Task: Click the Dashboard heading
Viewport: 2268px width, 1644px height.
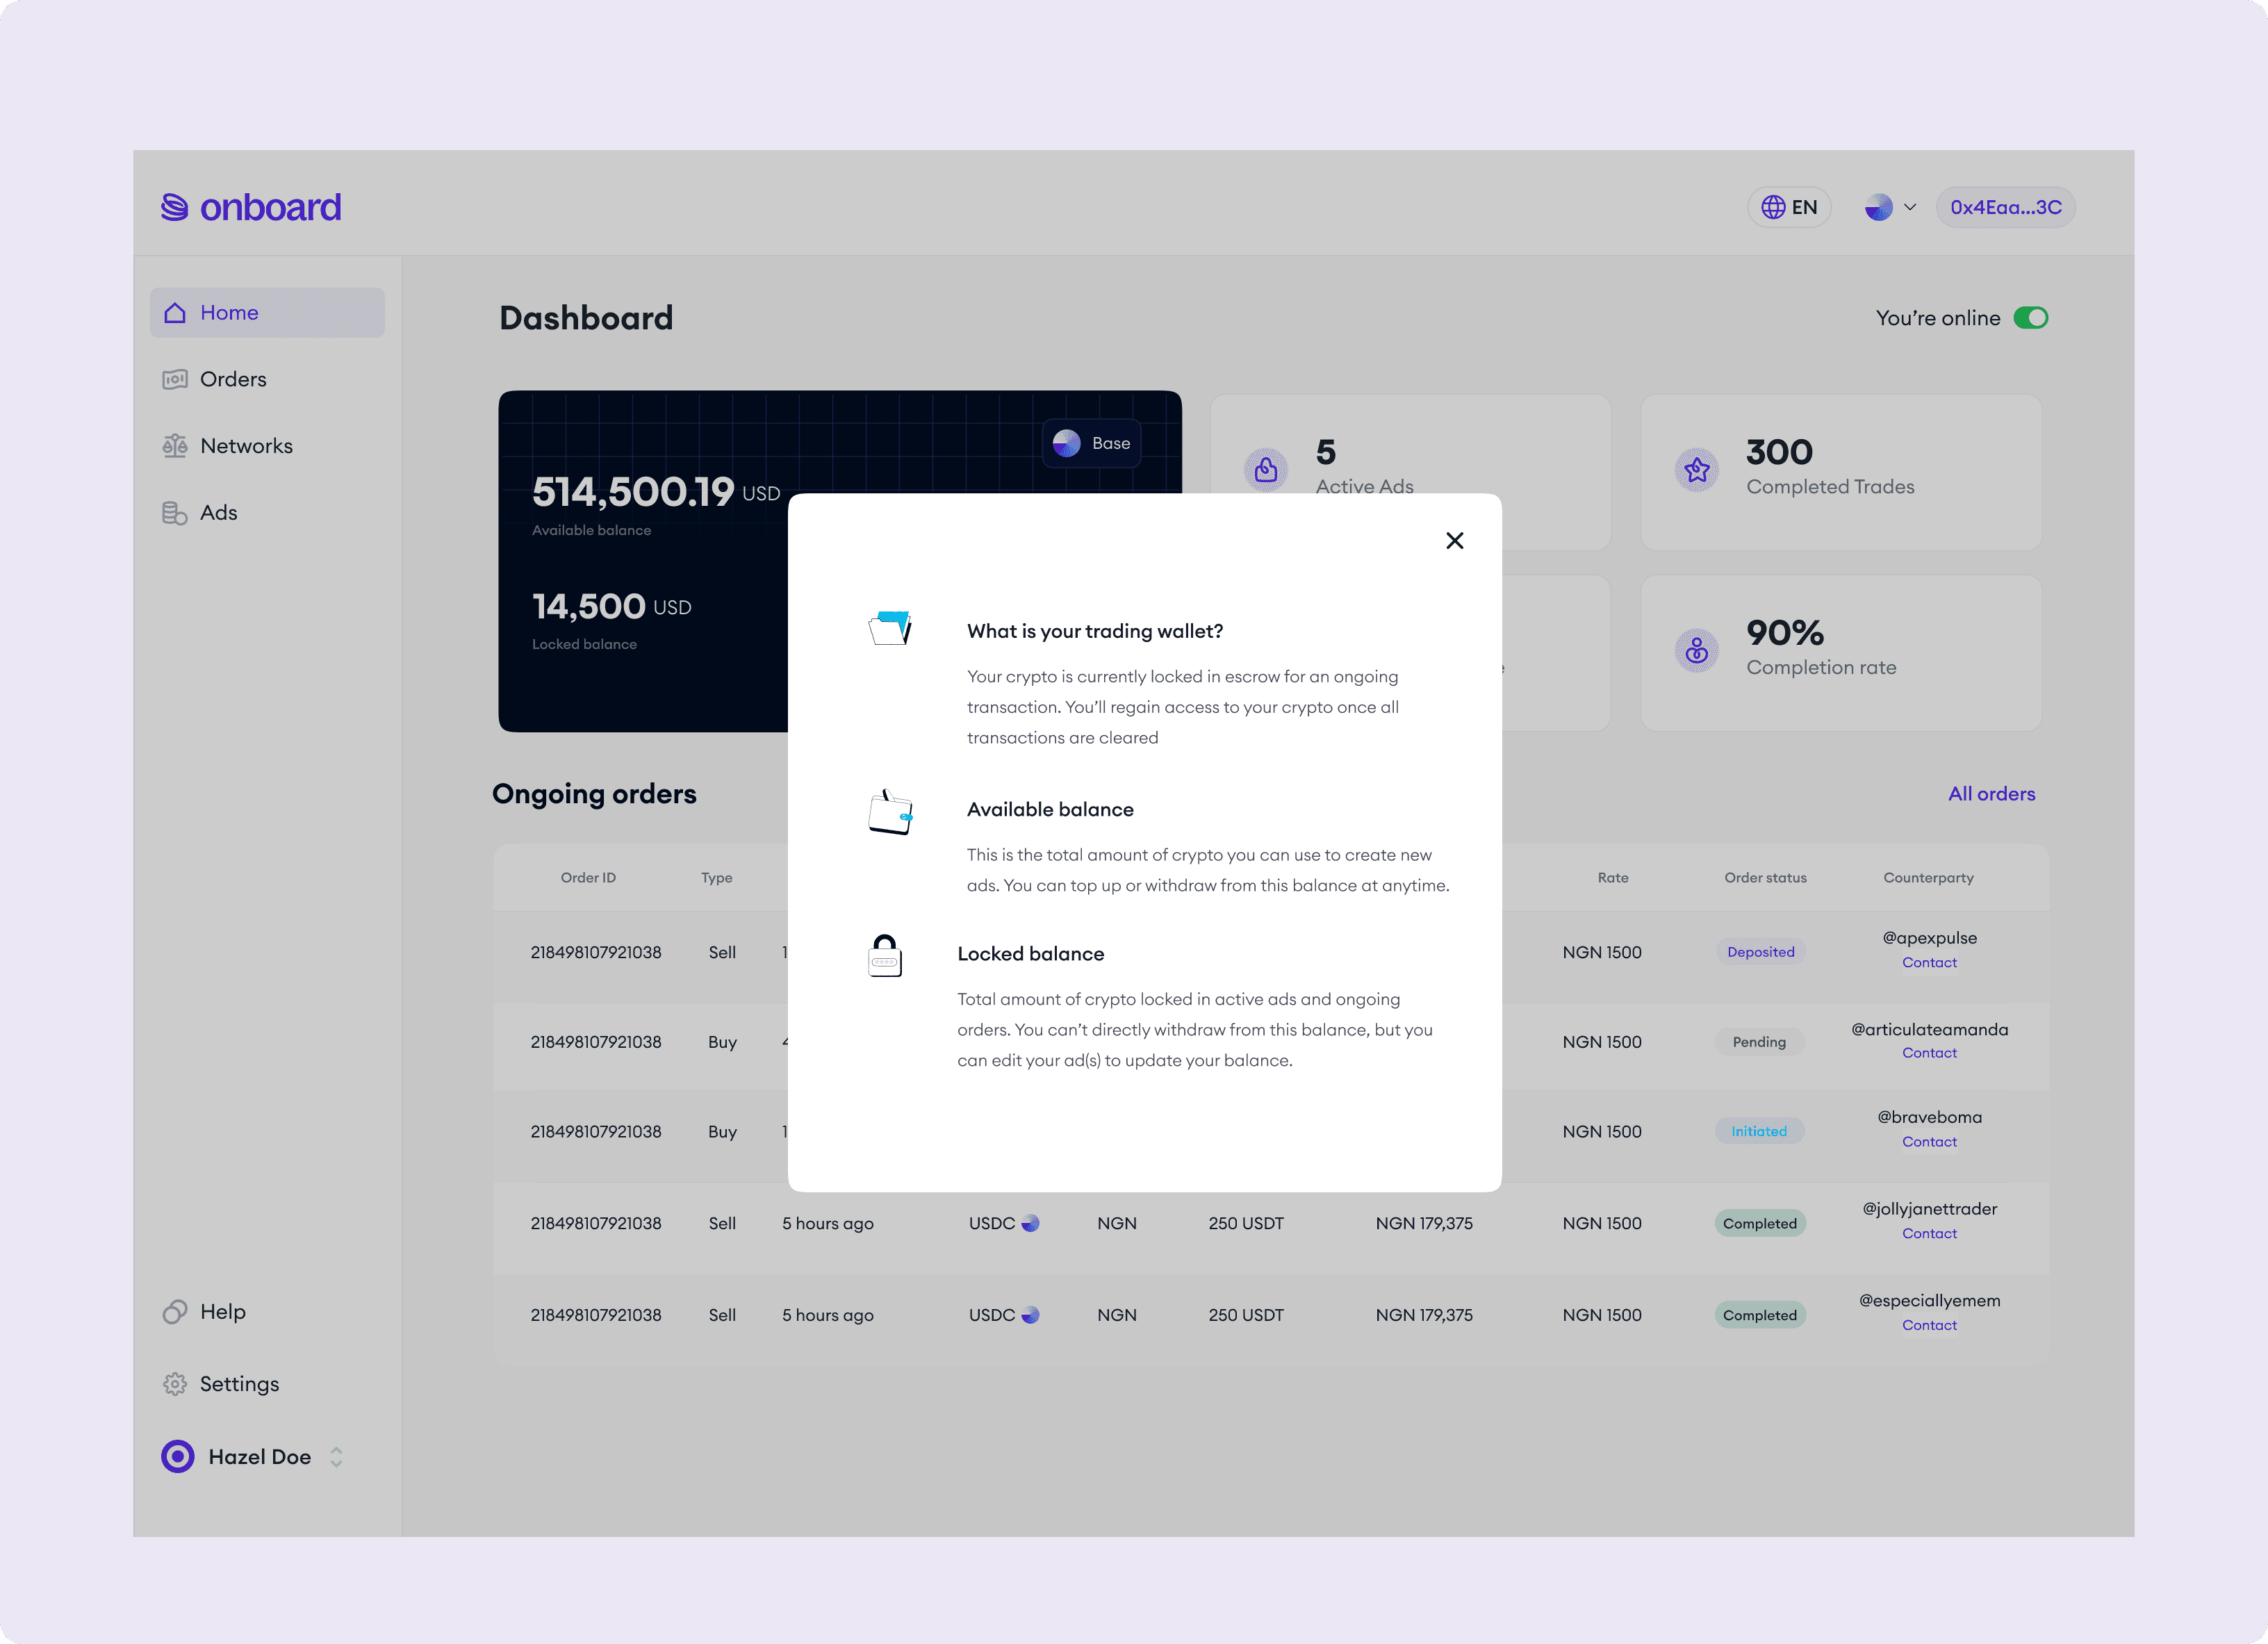Action: pyautogui.click(x=586, y=318)
